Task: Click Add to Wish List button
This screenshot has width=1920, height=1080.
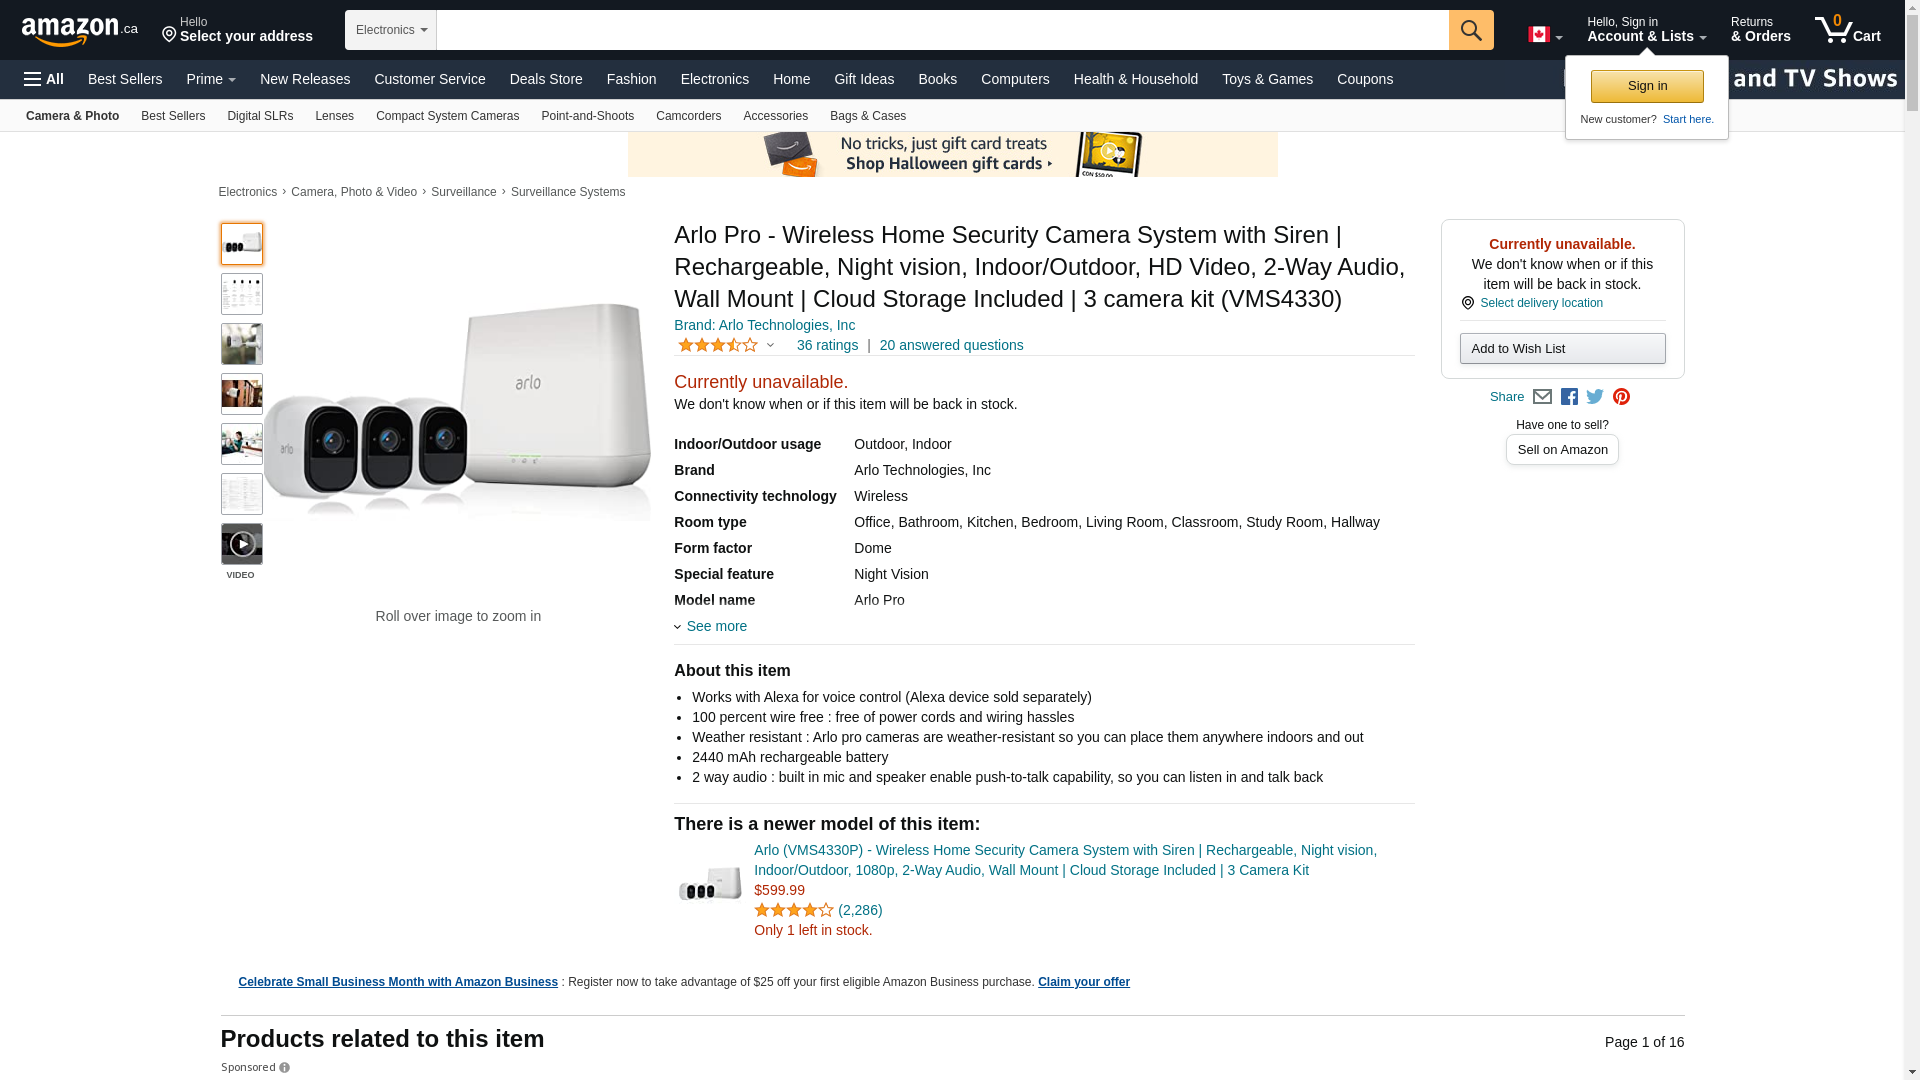Action: coord(1561,349)
